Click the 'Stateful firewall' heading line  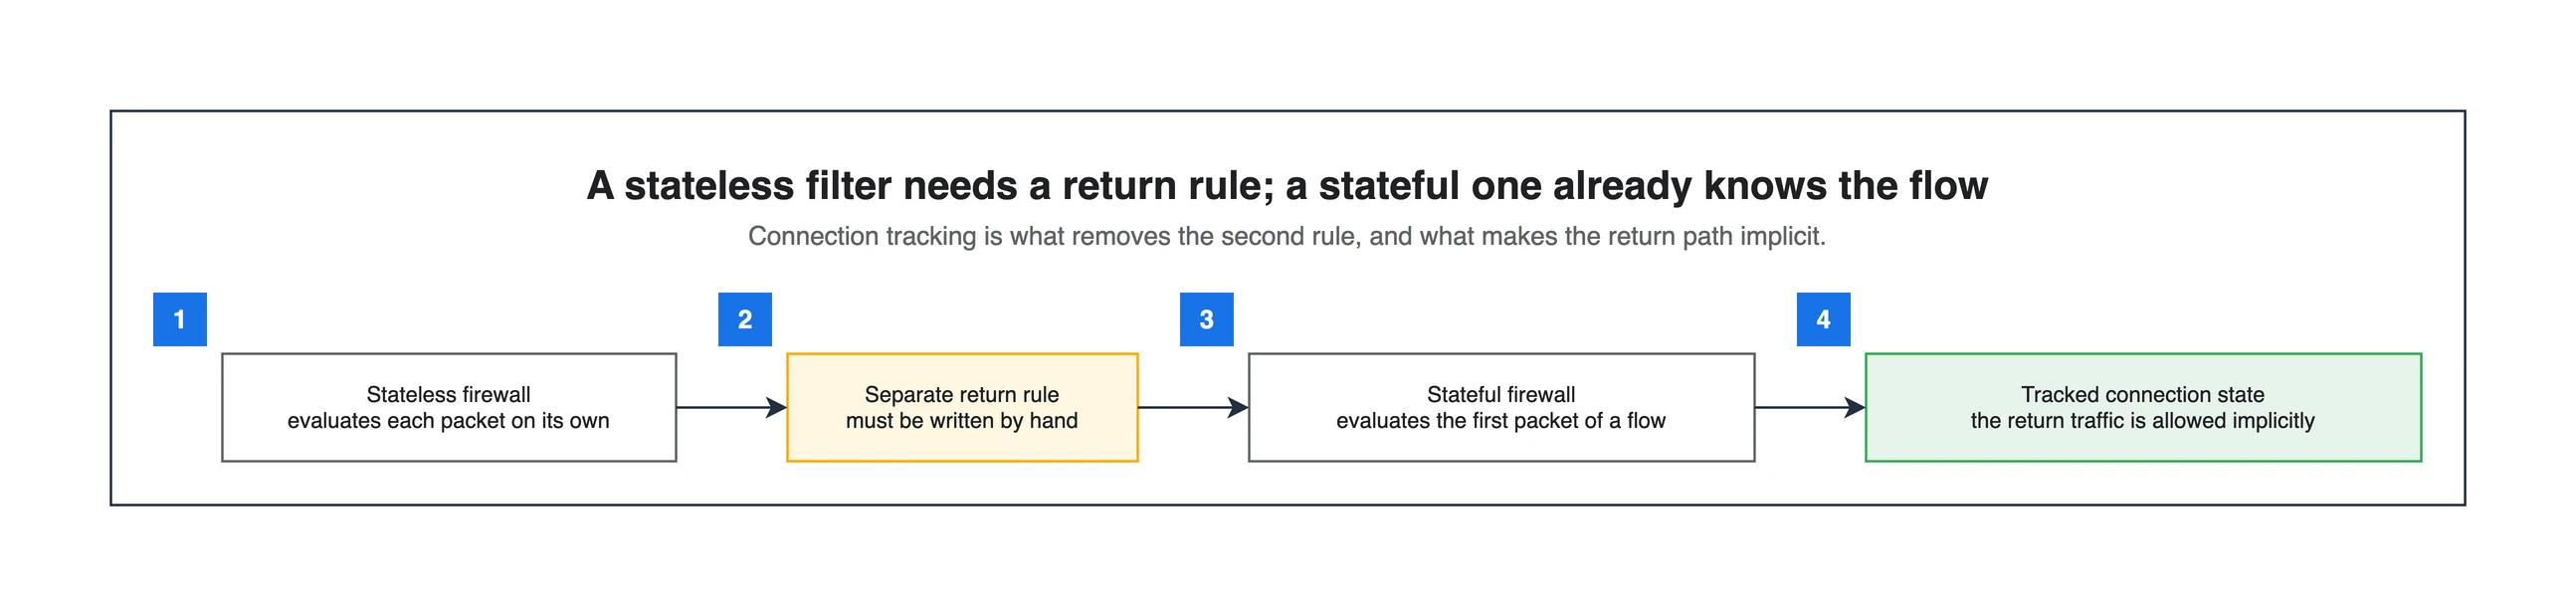[1501, 394]
